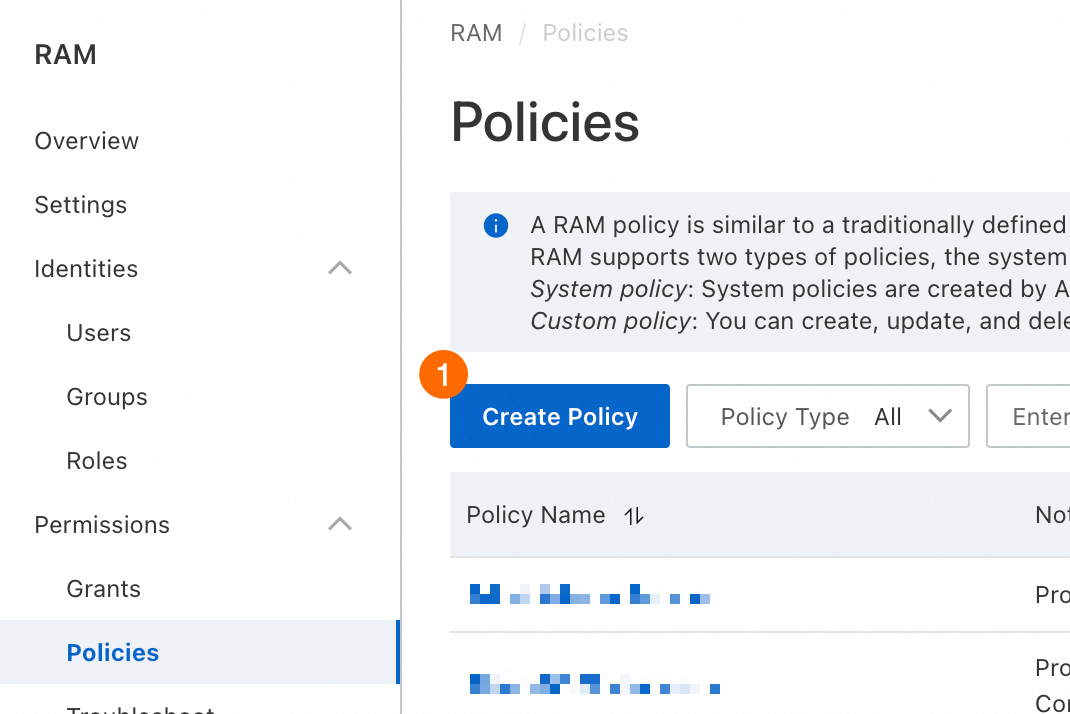Select Users under Identities
This screenshot has height=714, width=1070.
click(99, 333)
